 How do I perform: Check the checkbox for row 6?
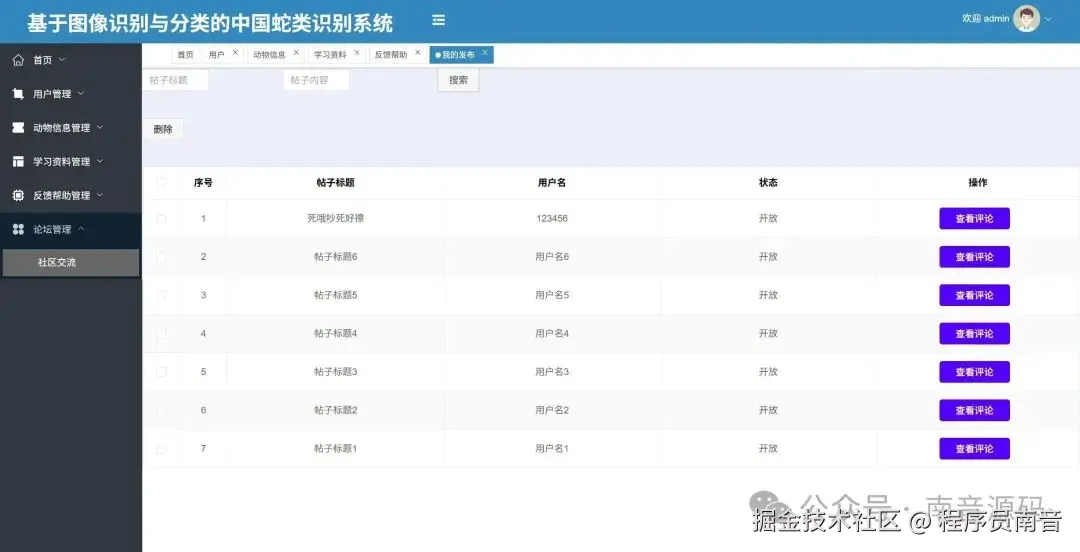[161, 410]
